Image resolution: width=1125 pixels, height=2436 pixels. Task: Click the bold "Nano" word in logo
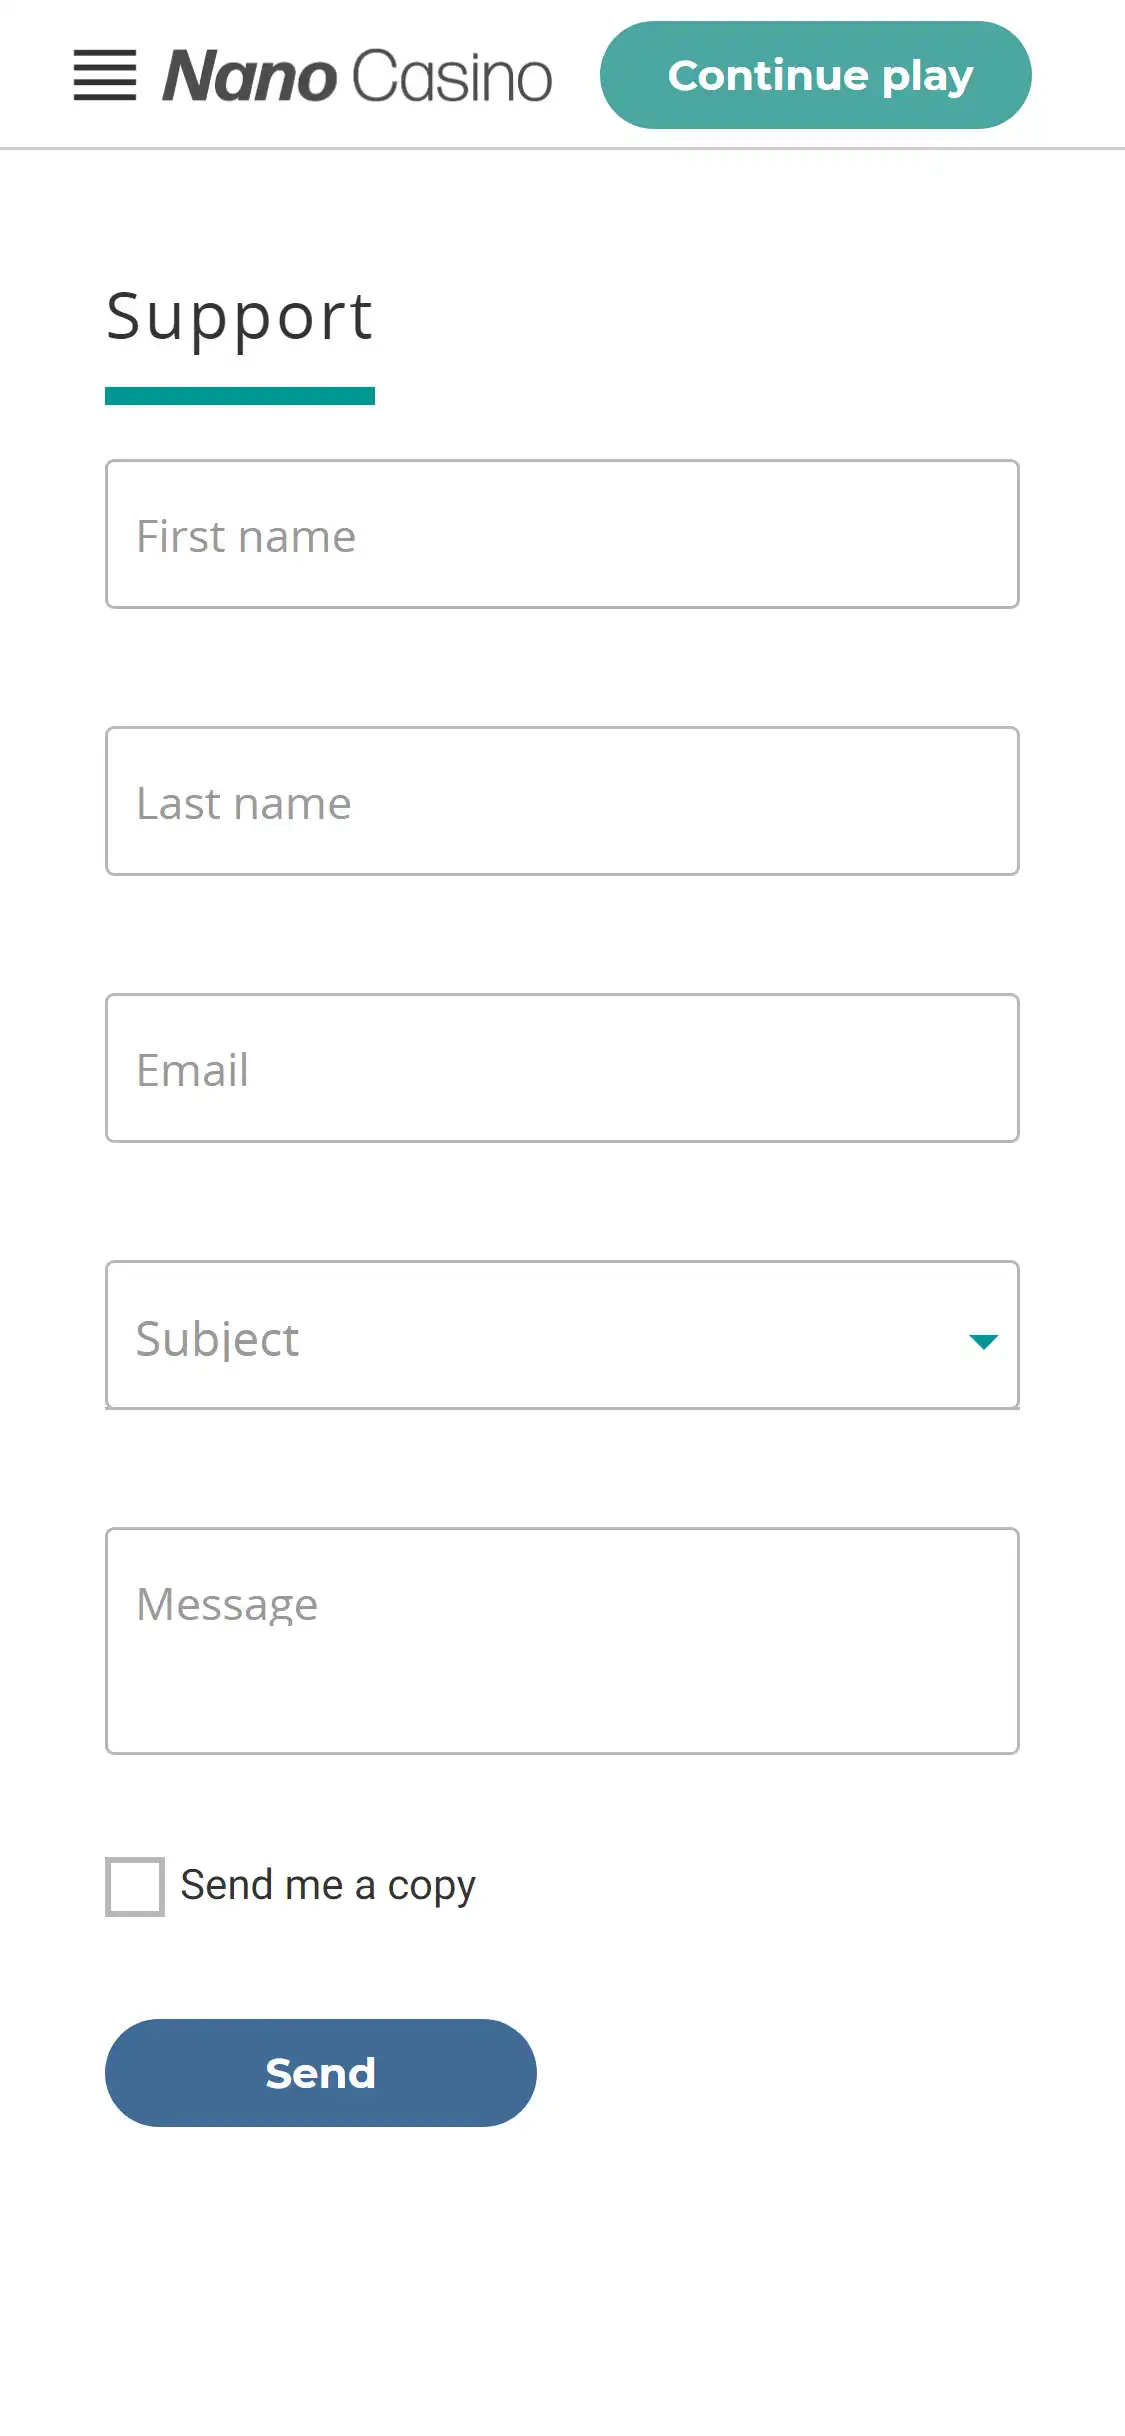click(x=250, y=77)
